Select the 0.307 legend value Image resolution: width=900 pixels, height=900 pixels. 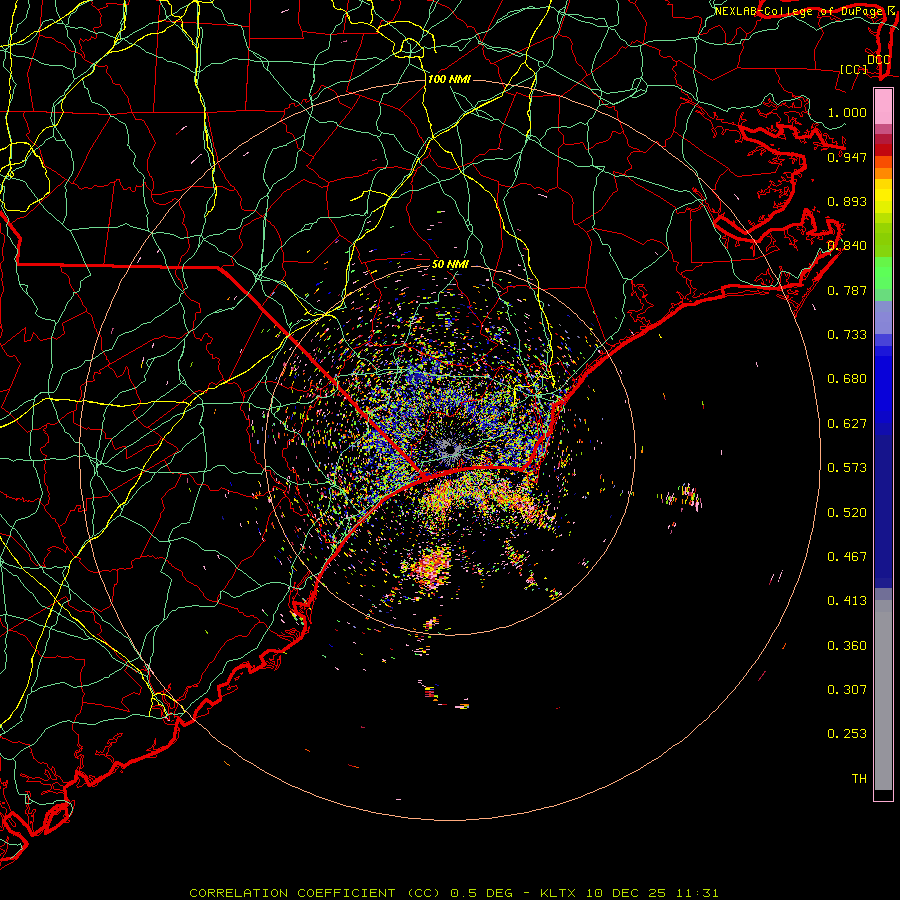(847, 690)
